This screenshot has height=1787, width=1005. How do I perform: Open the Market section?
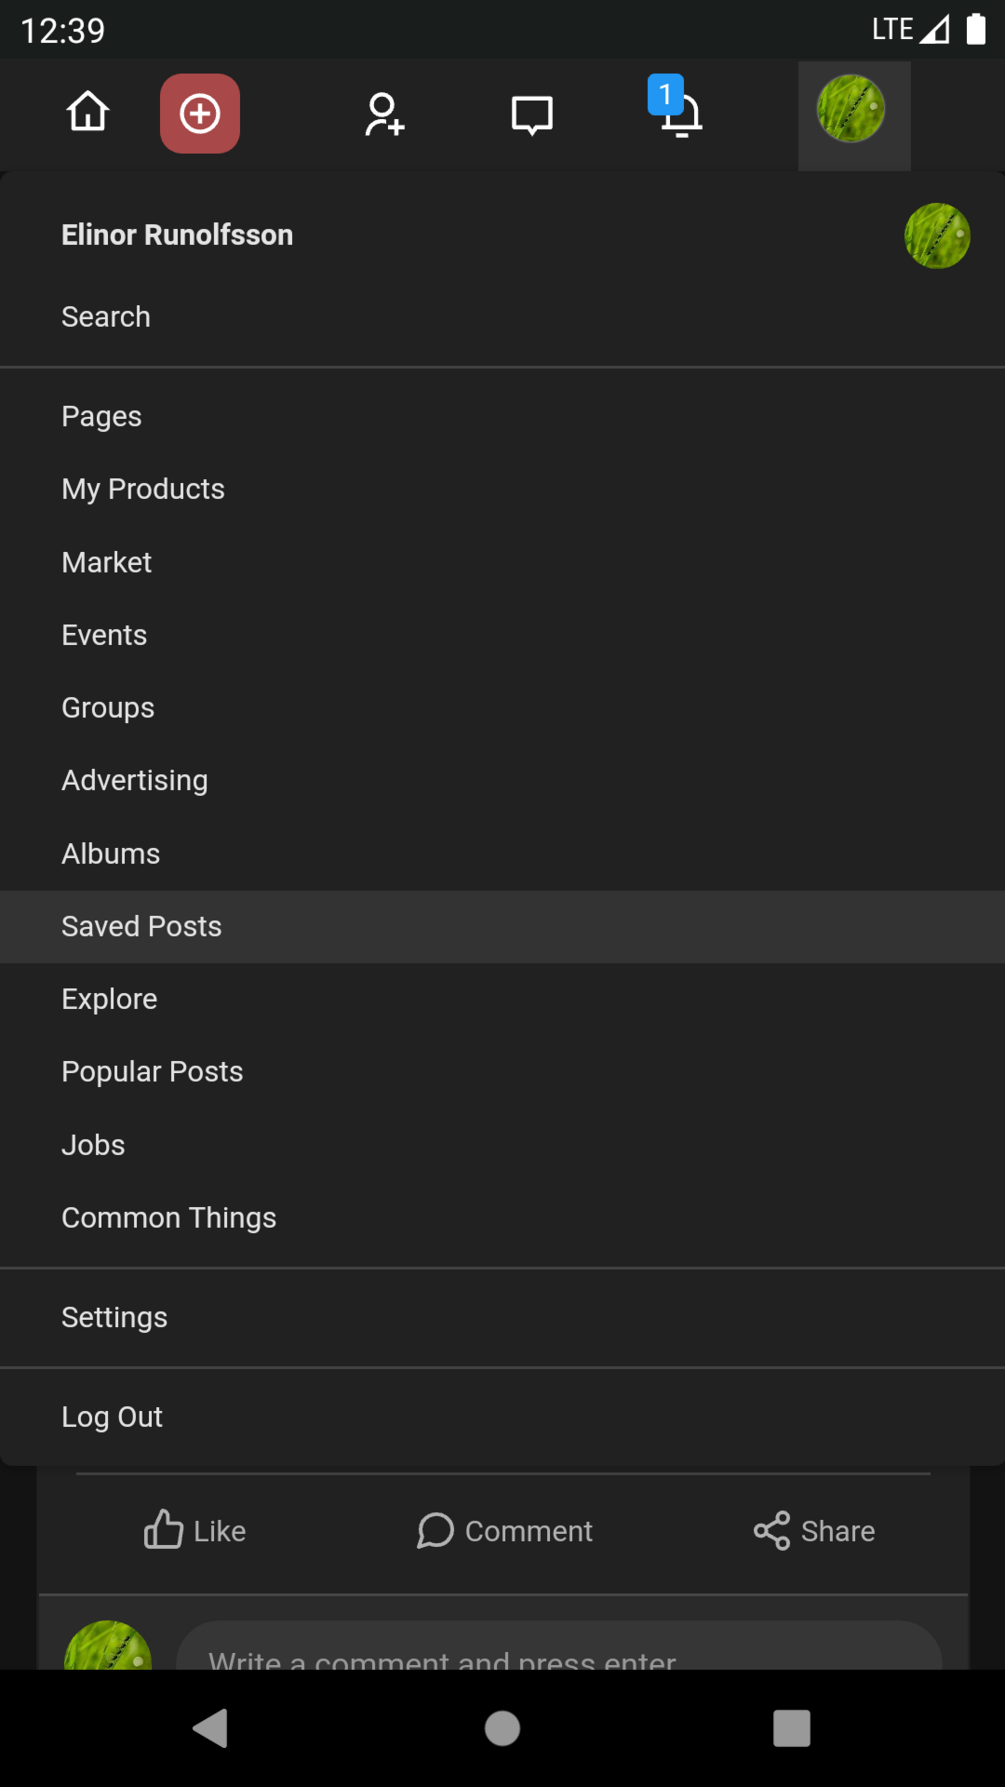pyautogui.click(x=107, y=562)
